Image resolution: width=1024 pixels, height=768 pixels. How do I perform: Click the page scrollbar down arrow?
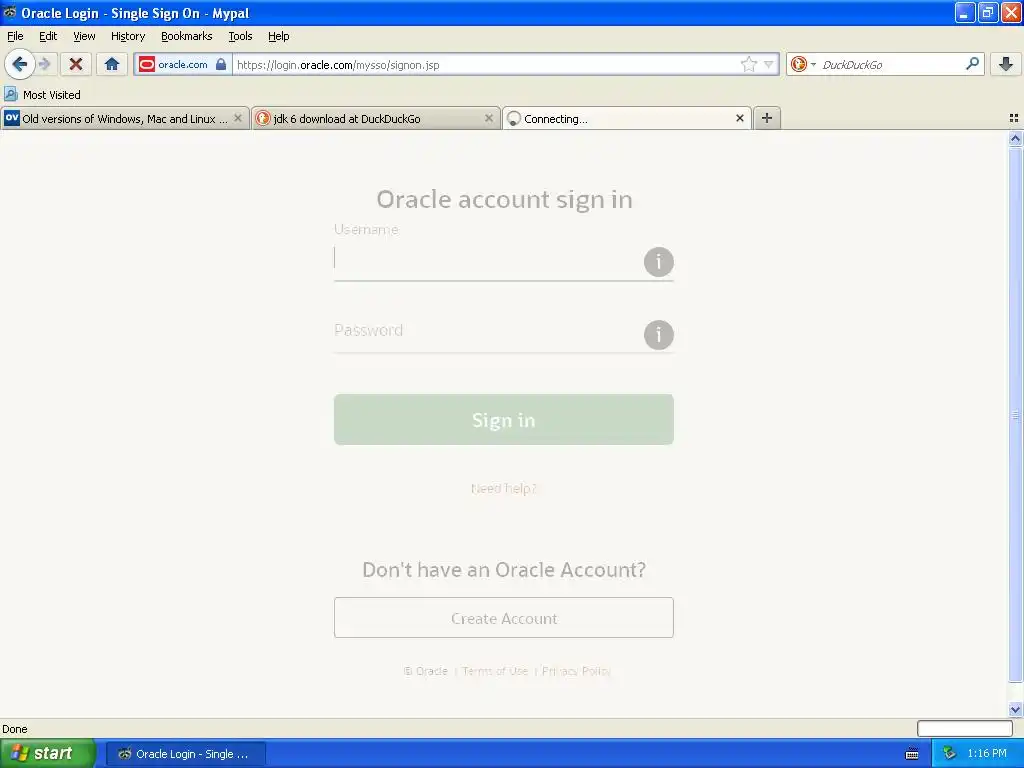(1015, 709)
